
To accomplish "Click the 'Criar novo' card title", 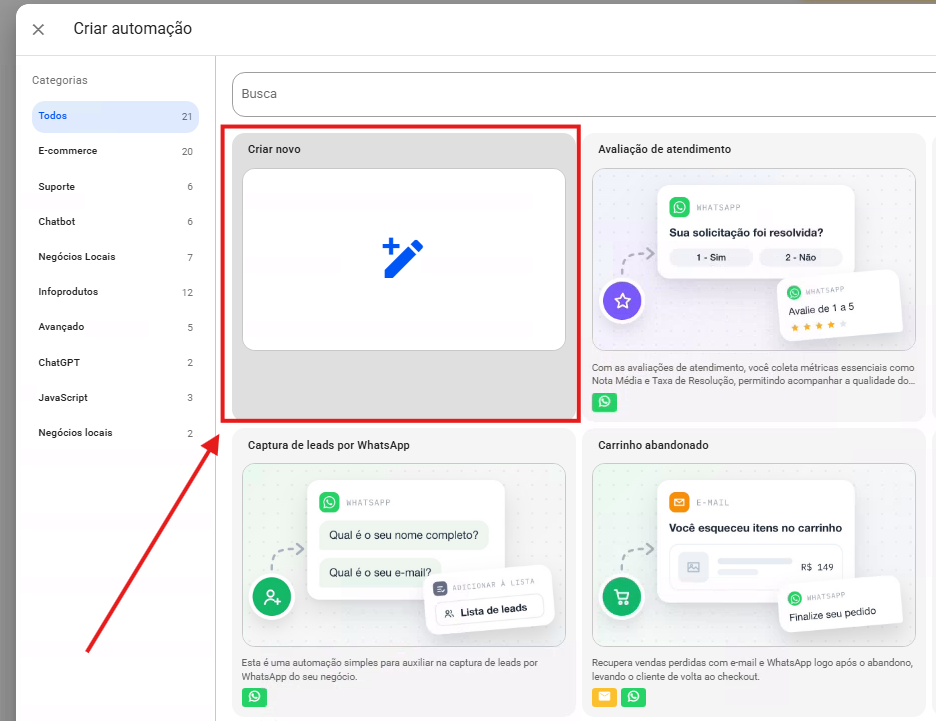I will pyautogui.click(x=274, y=149).
